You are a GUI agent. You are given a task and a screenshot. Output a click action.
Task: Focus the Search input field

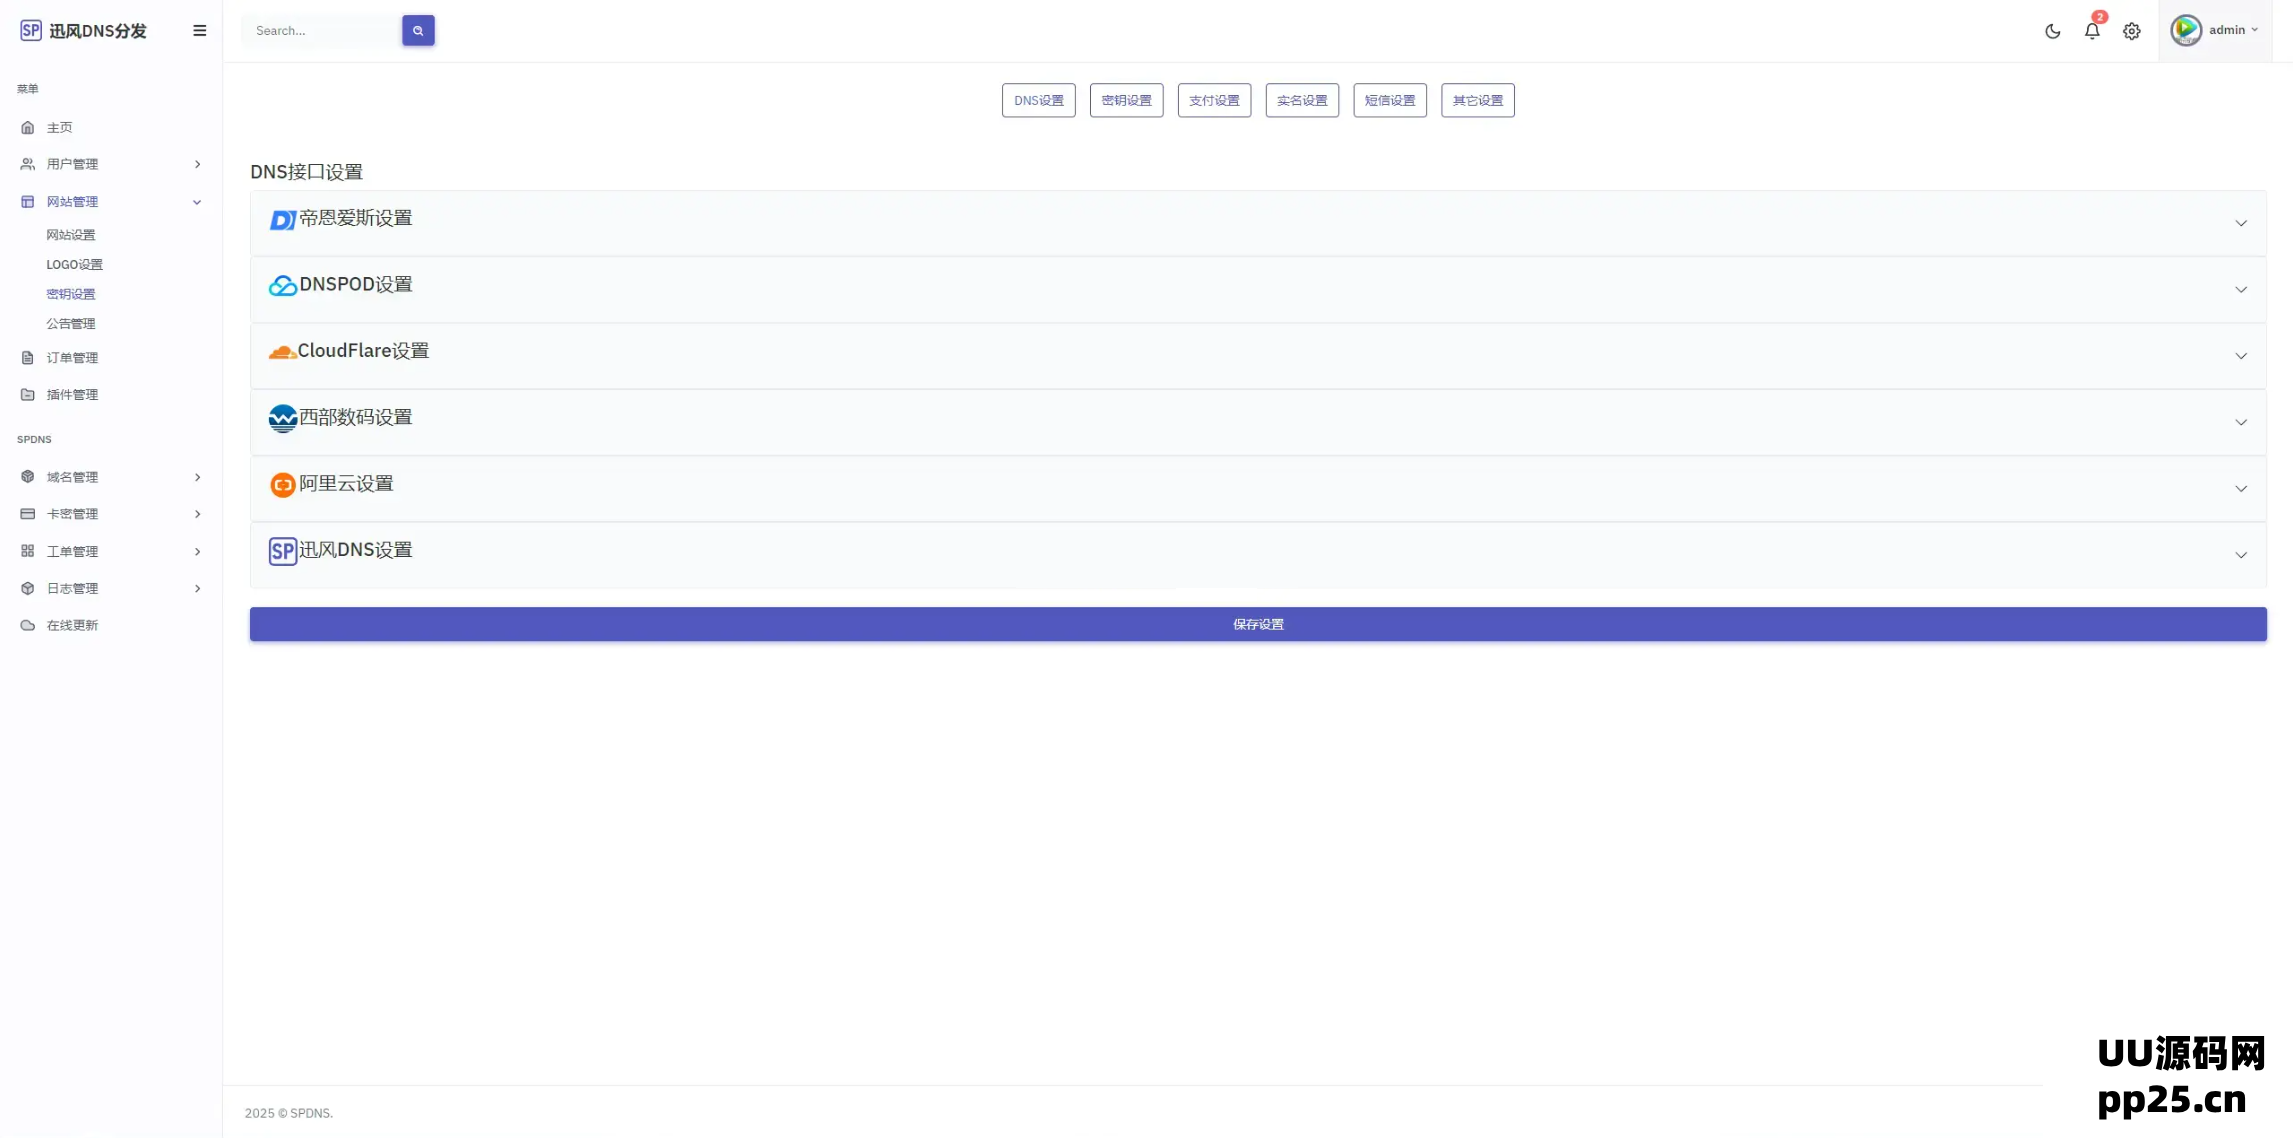[x=322, y=31]
